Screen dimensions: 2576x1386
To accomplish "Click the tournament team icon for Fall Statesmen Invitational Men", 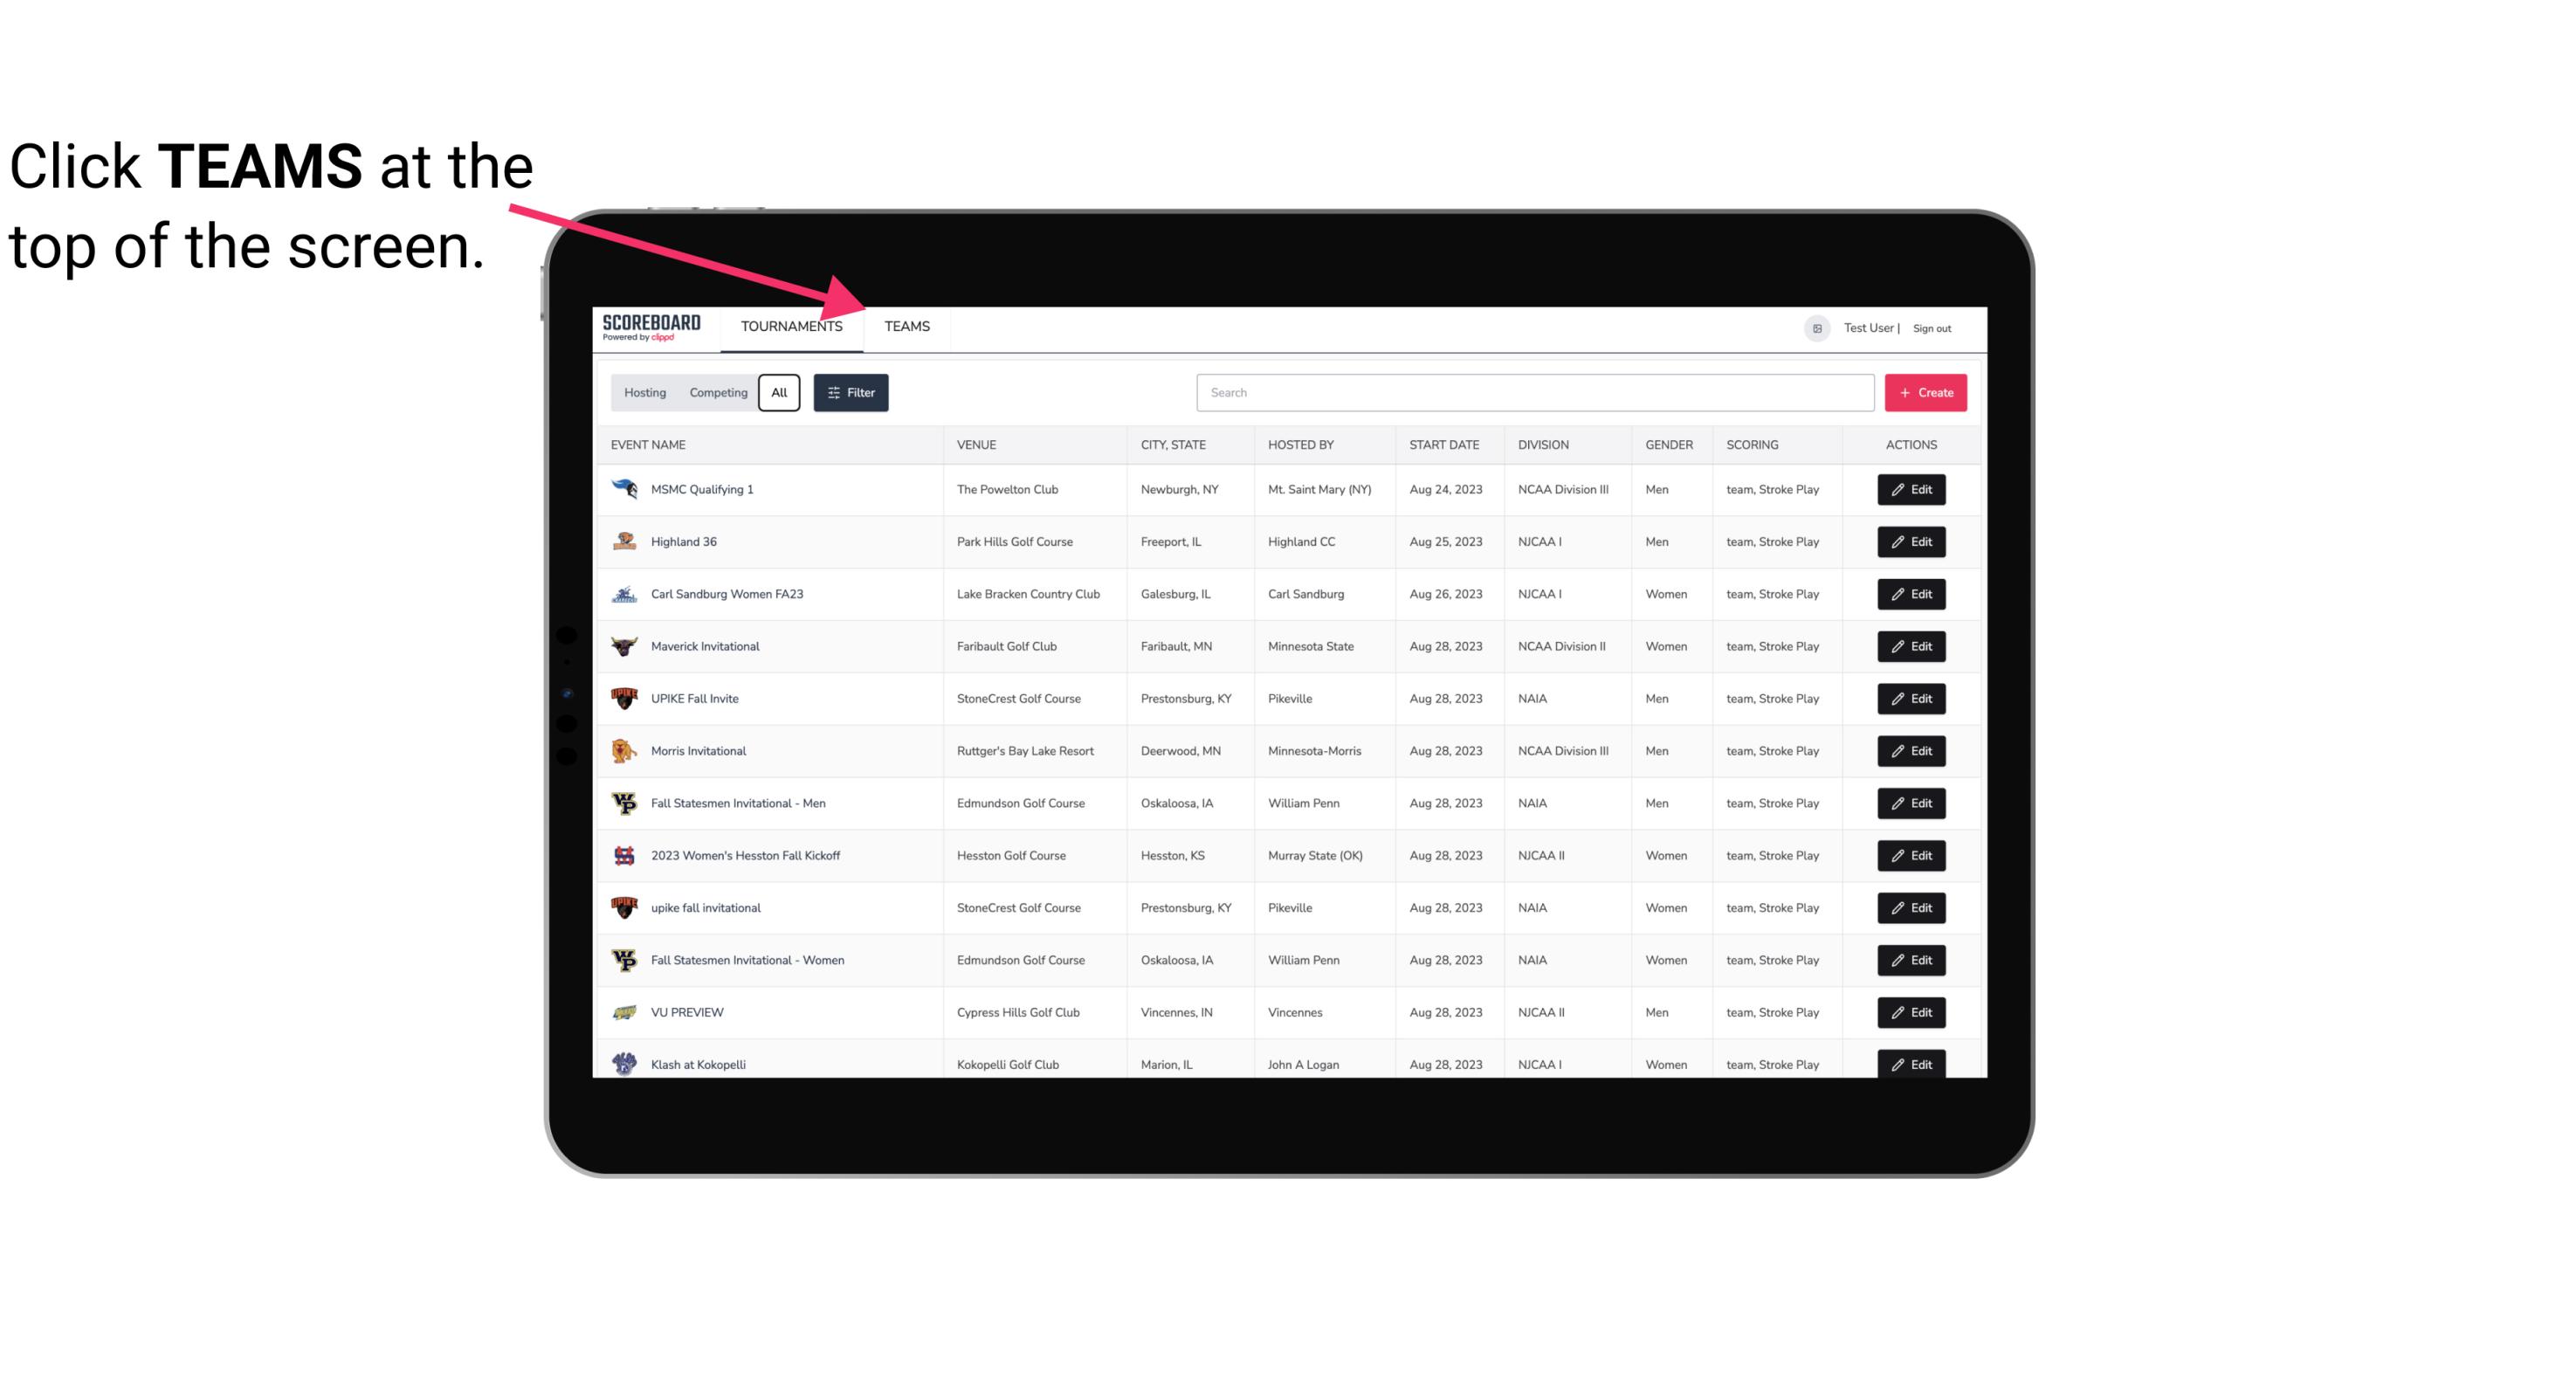I will pos(626,803).
